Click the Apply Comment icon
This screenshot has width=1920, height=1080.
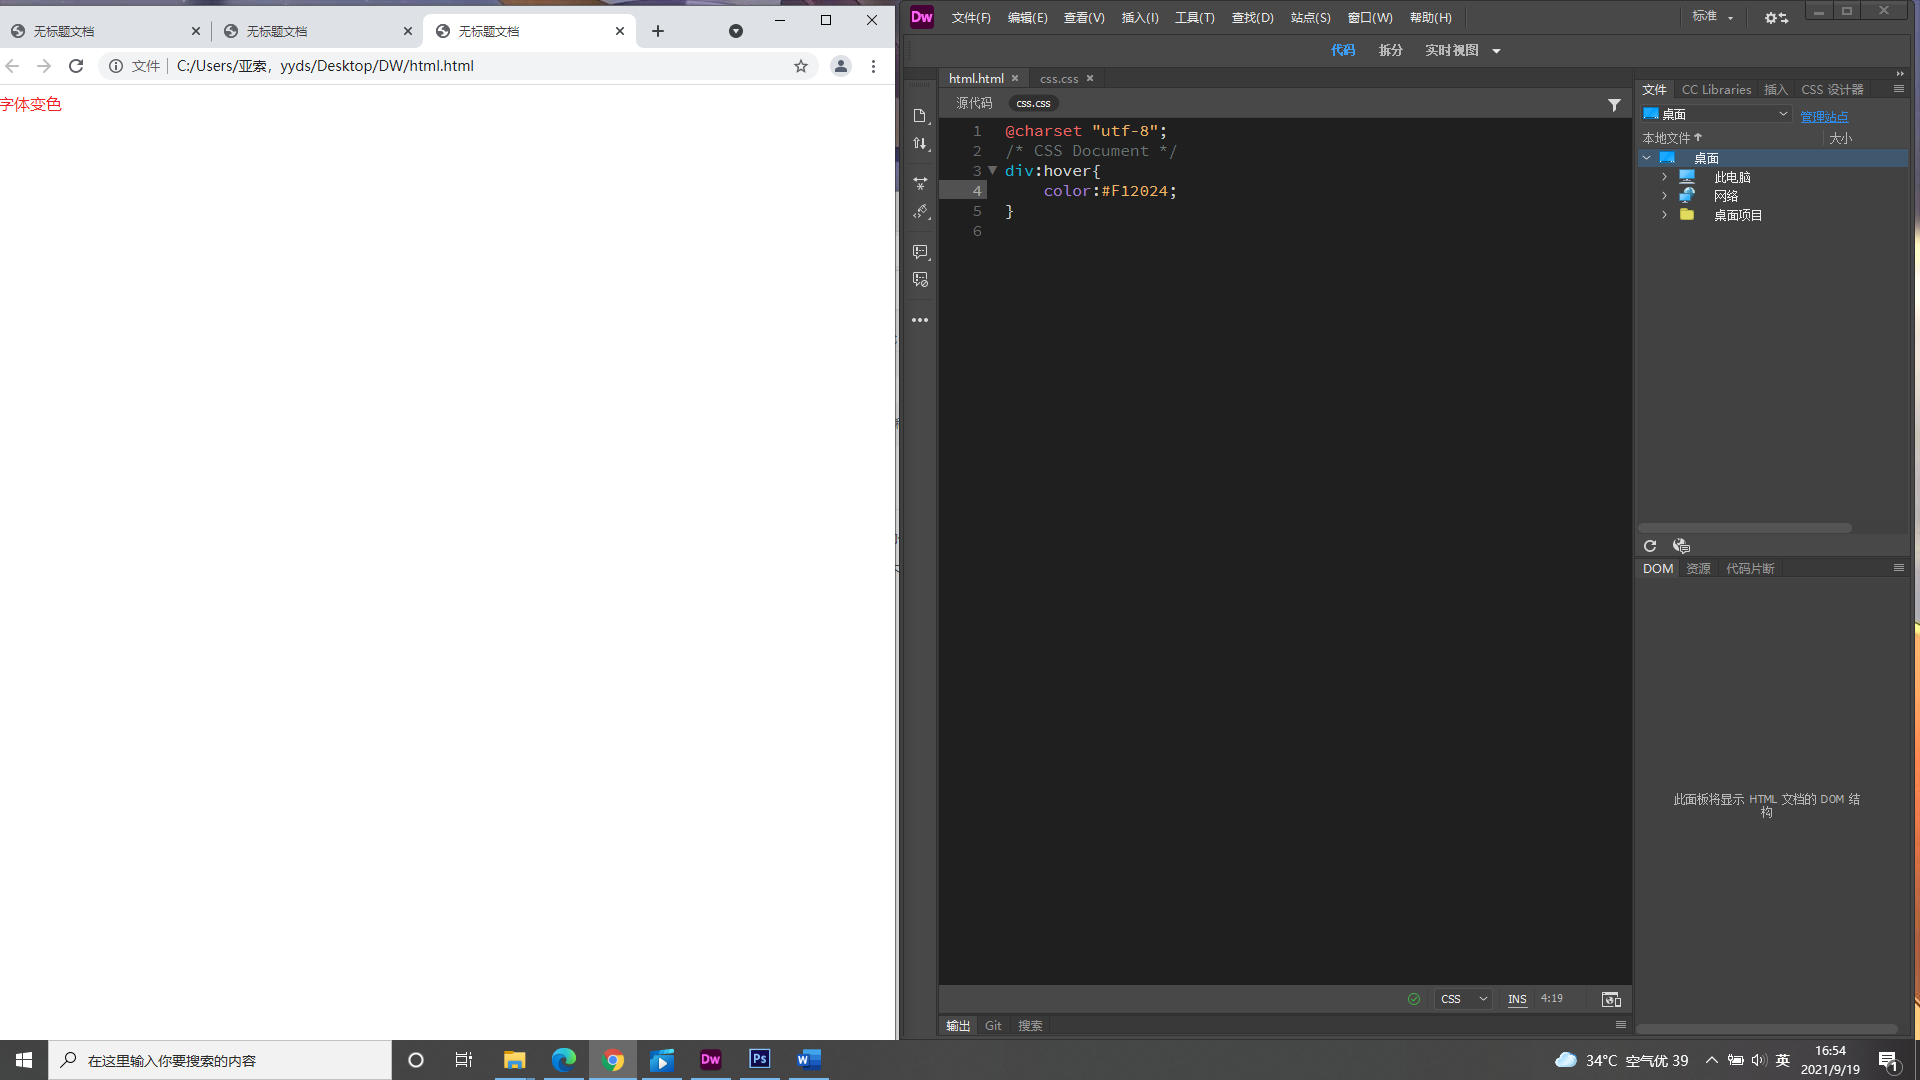920,252
